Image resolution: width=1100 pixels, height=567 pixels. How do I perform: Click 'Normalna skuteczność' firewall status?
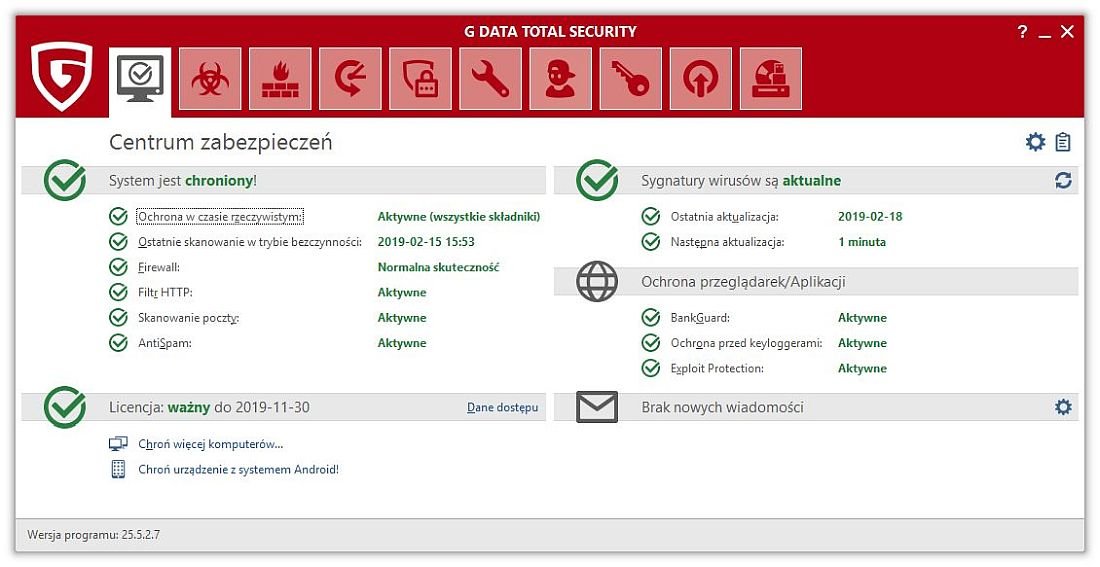[x=438, y=267]
